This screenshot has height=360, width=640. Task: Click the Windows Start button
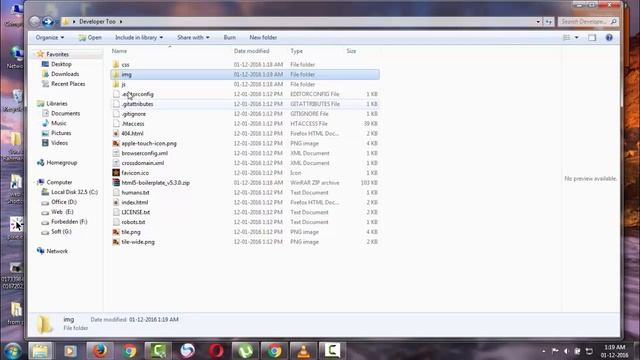pyautogui.click(x=13, y=351)
